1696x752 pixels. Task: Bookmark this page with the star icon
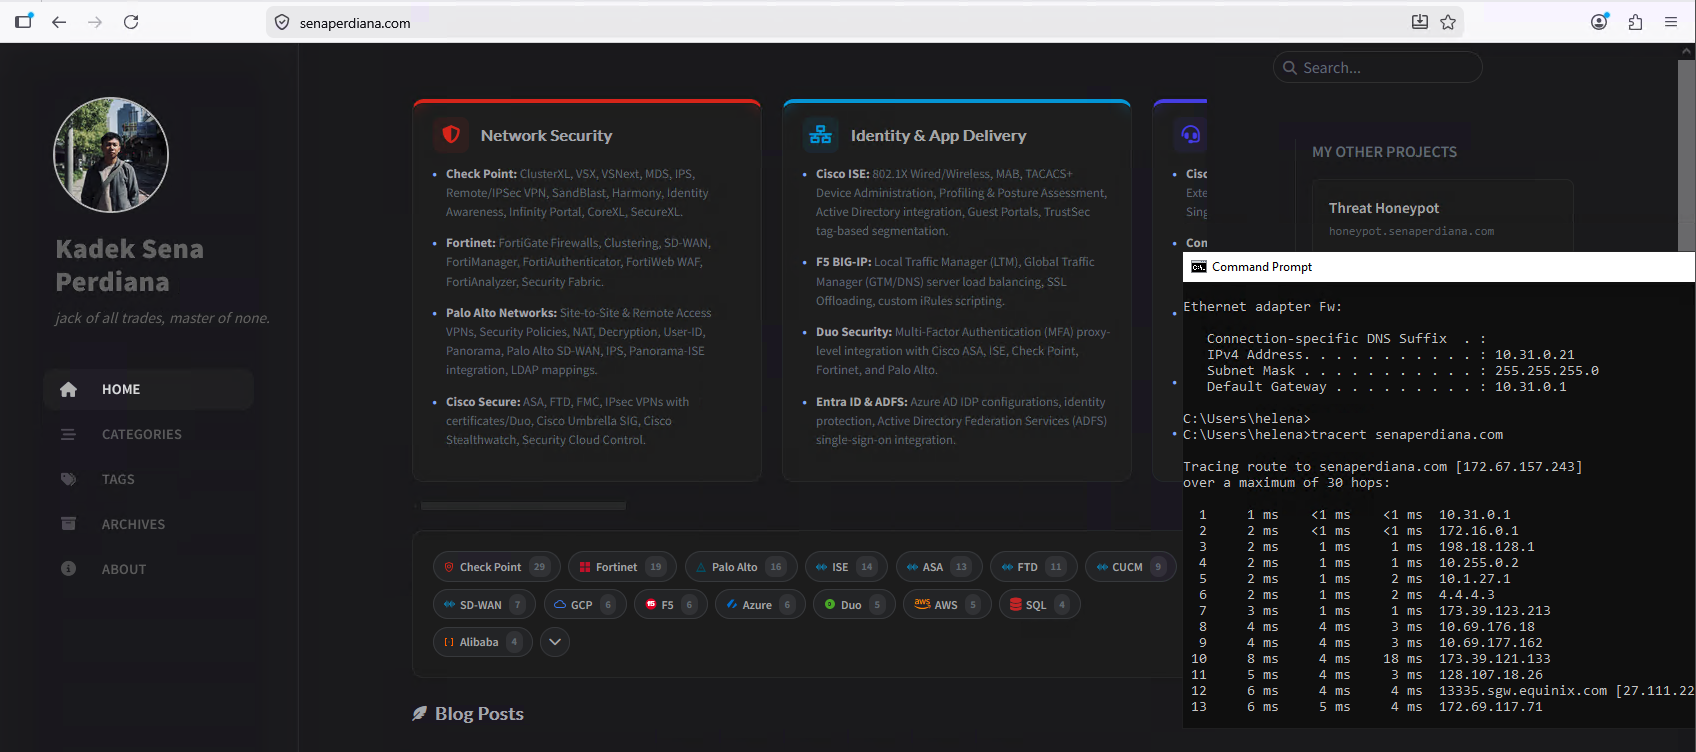pos(1448,22)
